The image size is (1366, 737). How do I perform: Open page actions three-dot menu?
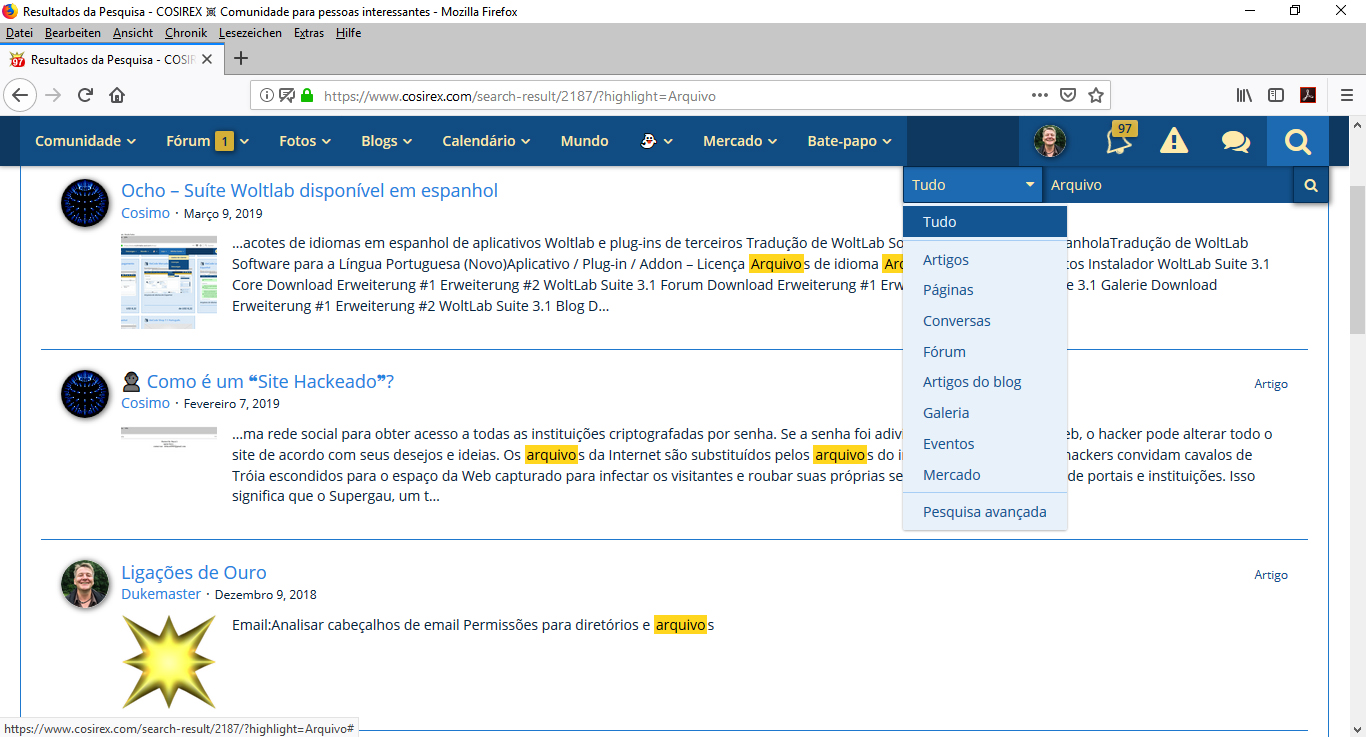pos(1040,96)
